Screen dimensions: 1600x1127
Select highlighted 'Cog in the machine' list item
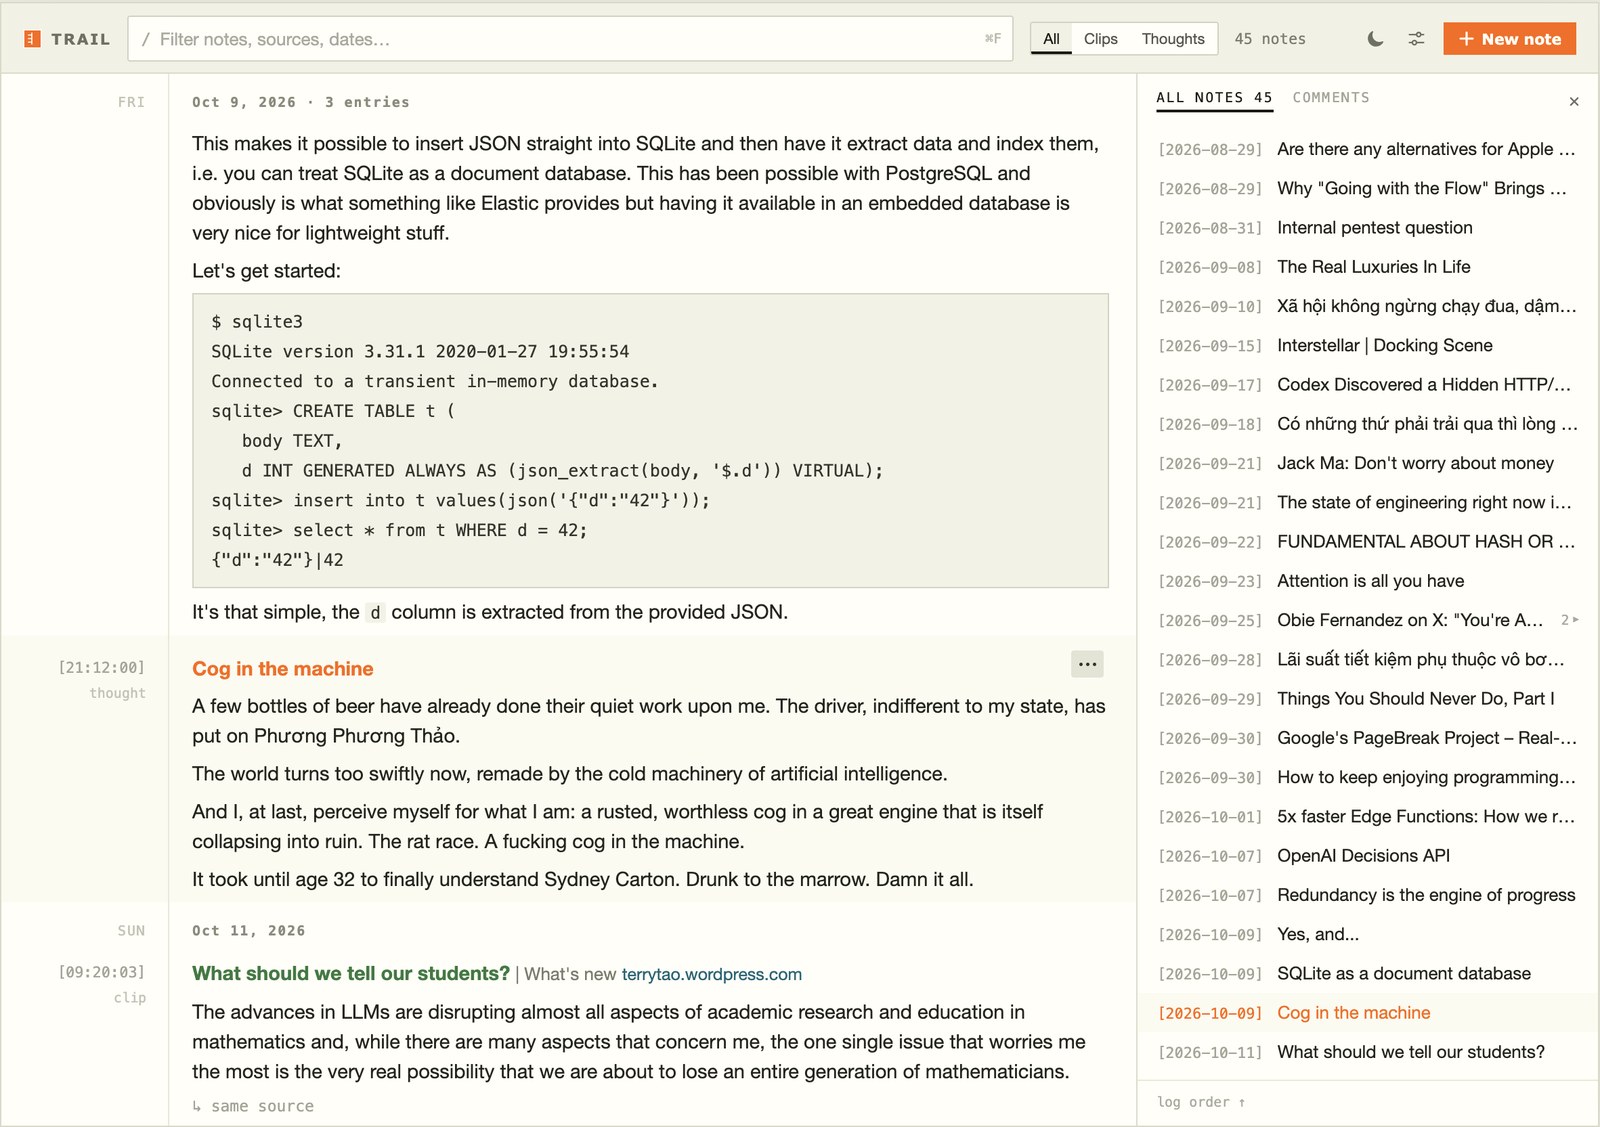coord(1367,1013)
